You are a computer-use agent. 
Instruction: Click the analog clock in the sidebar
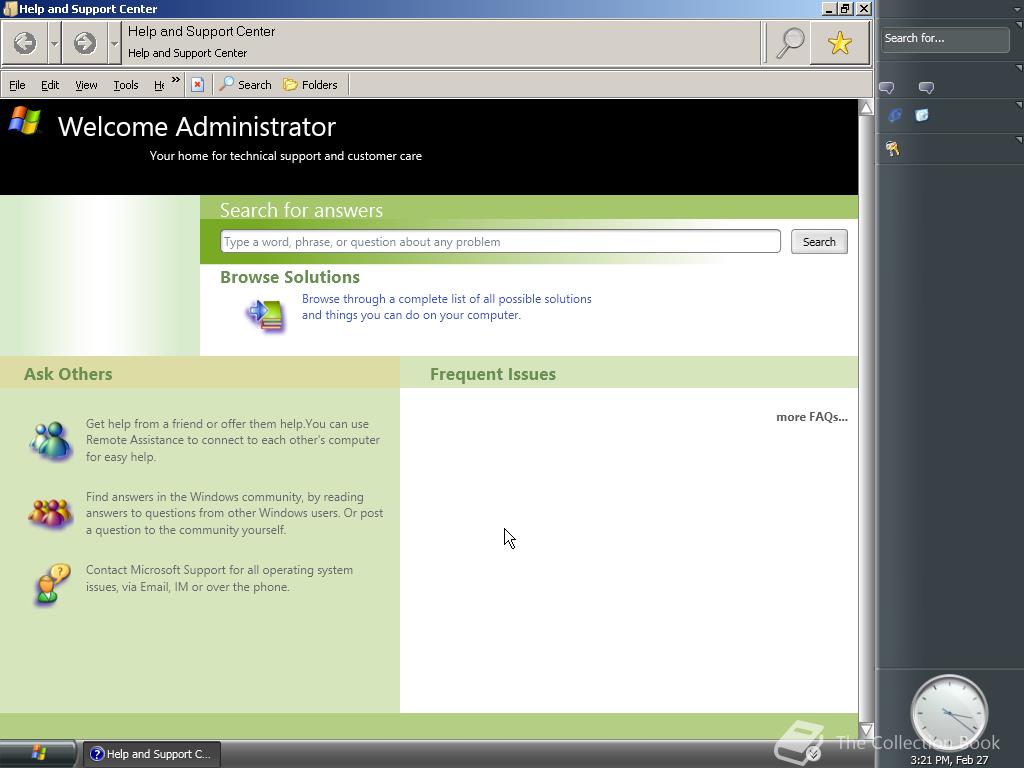tap(949, 712)
